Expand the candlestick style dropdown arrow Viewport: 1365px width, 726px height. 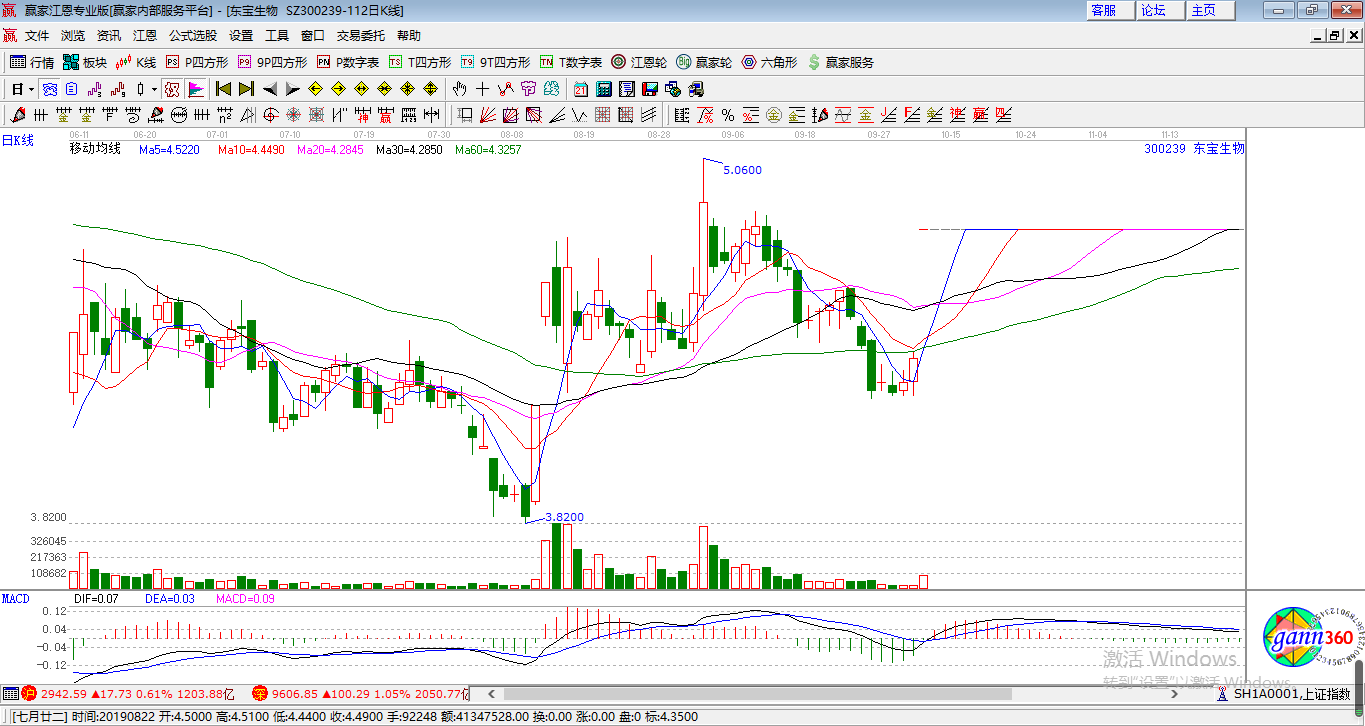pos(154,89)
